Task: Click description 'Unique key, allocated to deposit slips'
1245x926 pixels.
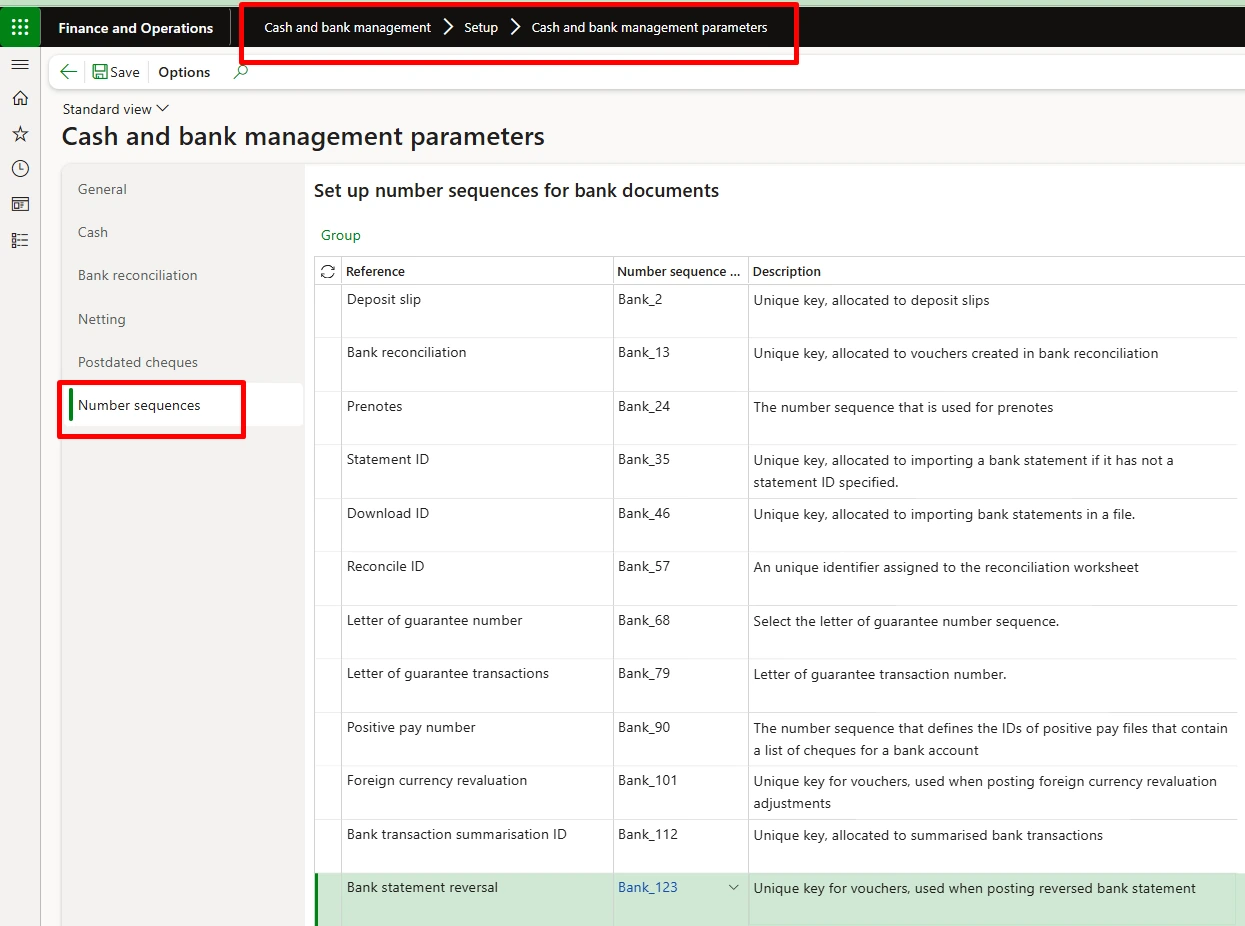Action: (x=871, y=300)
